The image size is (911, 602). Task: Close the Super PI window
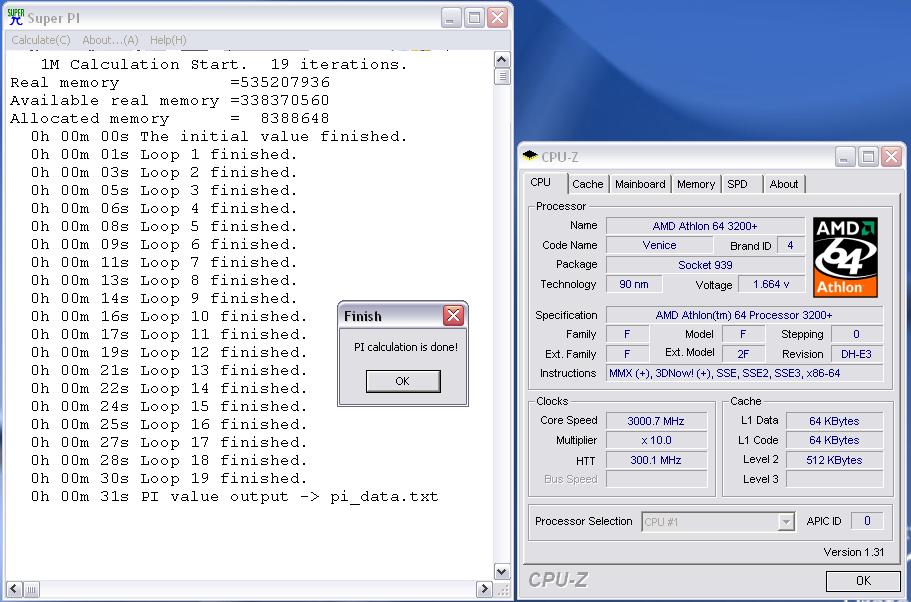tap(497, 17)
